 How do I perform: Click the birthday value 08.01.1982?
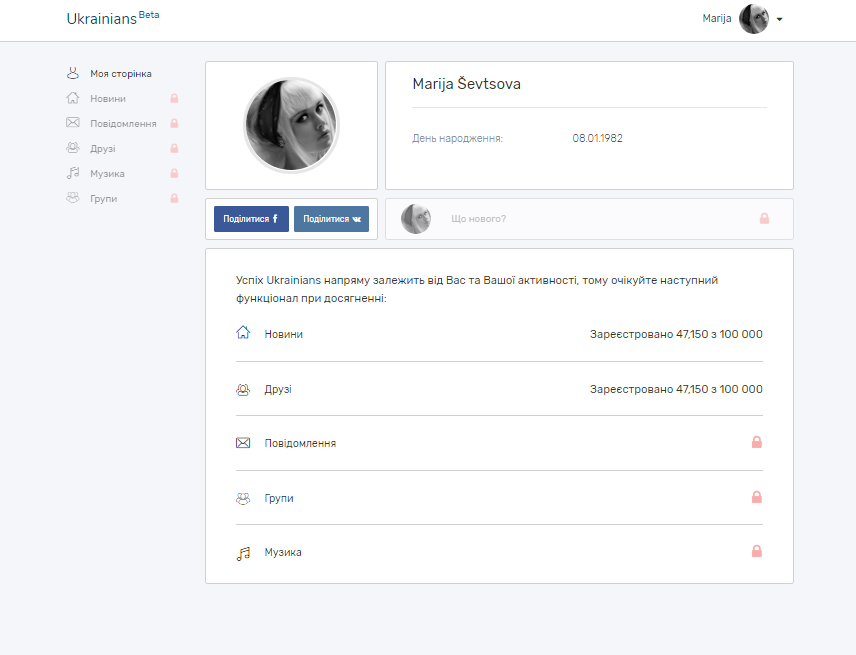(x=597, y=139)
